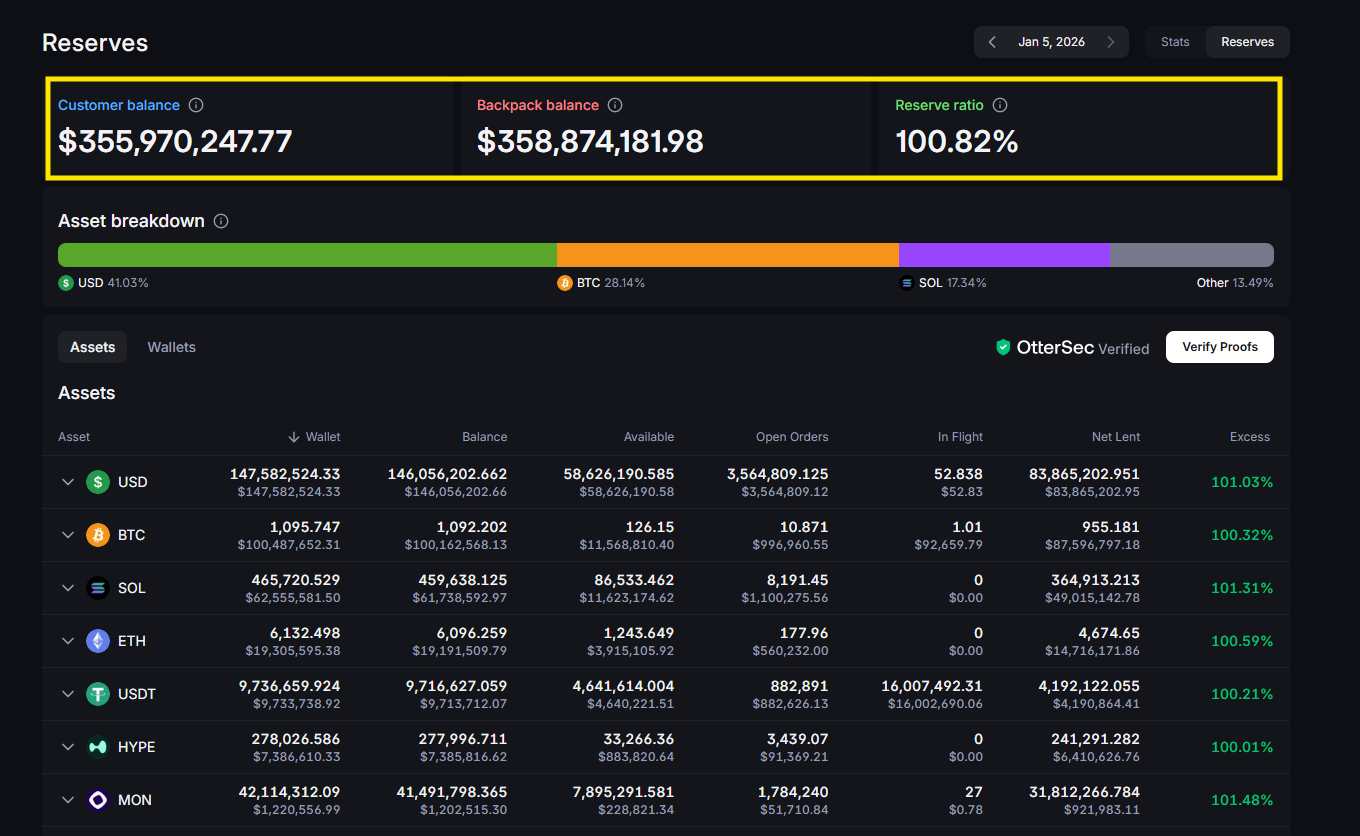Click the MON asset icon
Image resolution: width=1360 pixels, height=836 pixels.
[97, 800]
